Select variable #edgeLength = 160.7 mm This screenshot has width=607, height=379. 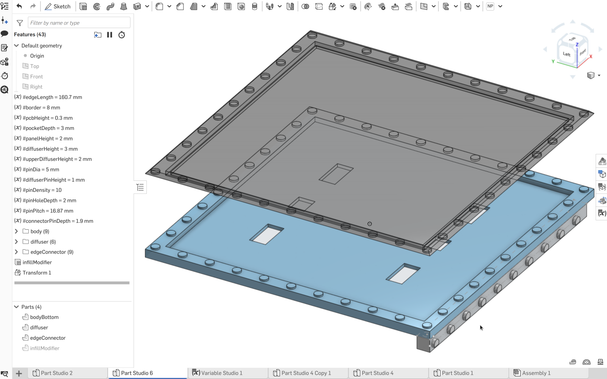click(x=52, y=97)
